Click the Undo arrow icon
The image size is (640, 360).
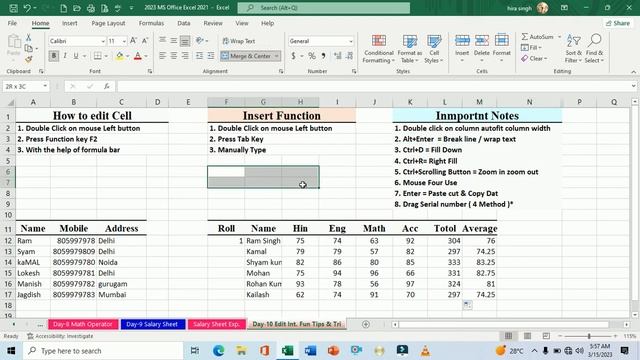point(27,8)
